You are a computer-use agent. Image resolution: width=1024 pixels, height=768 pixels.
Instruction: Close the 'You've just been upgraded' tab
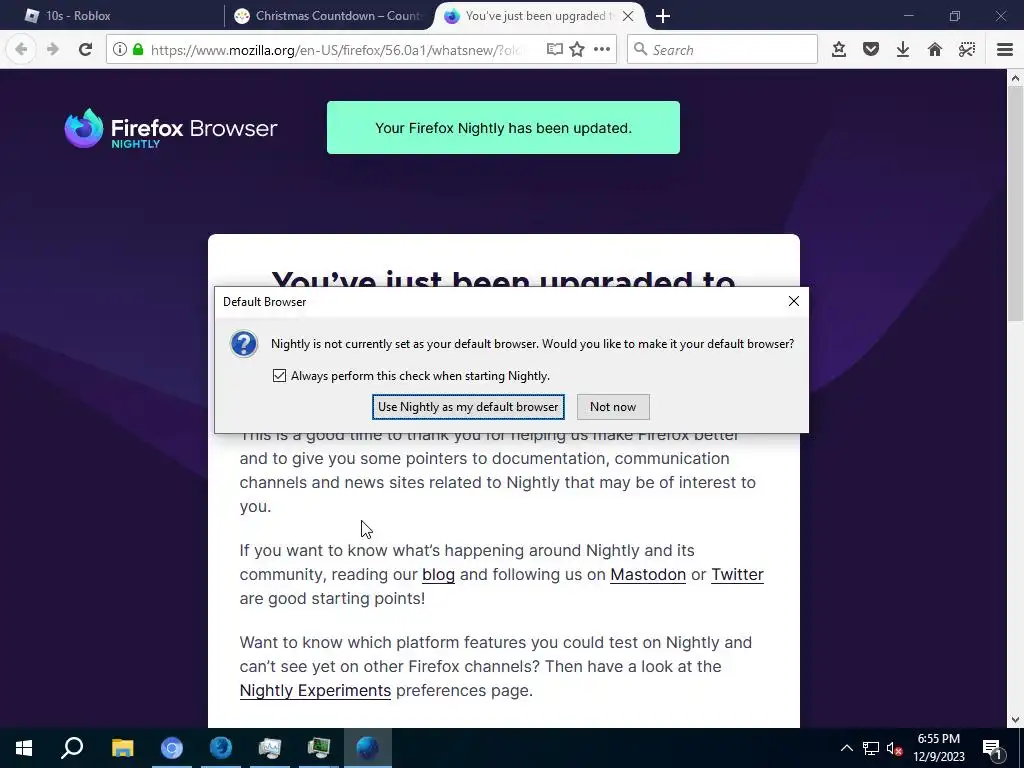(628, 16)
